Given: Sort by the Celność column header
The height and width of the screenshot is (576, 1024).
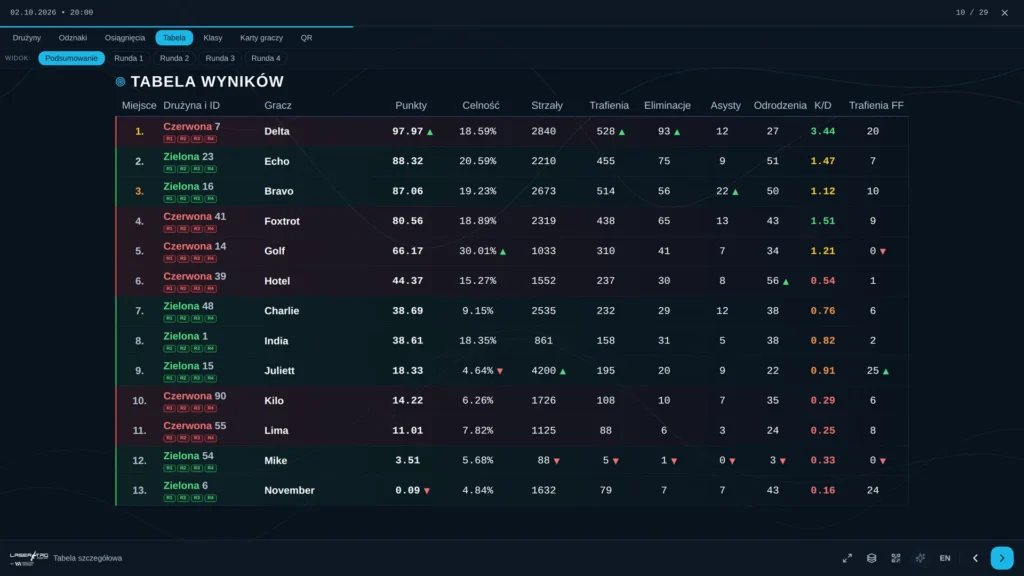Looking at the screenshot, I should coord(481,105).
